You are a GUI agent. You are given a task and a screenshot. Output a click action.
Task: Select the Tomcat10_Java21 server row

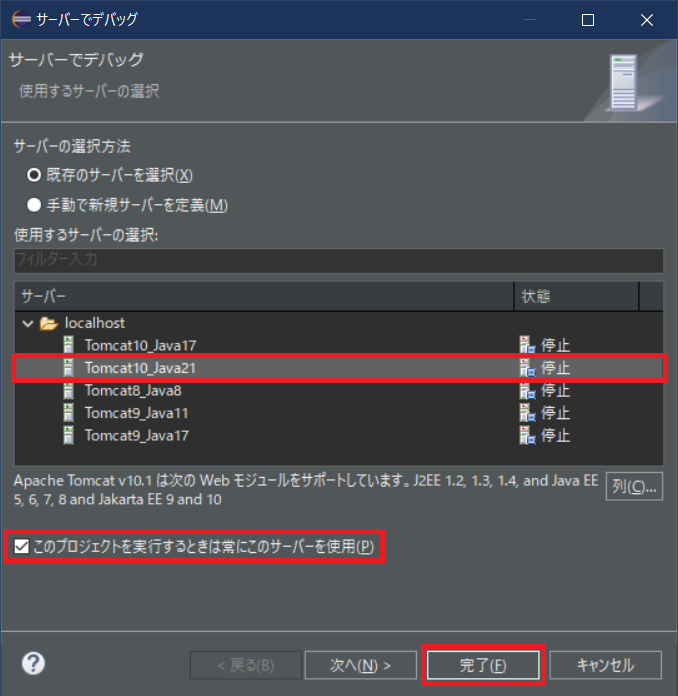339,368
